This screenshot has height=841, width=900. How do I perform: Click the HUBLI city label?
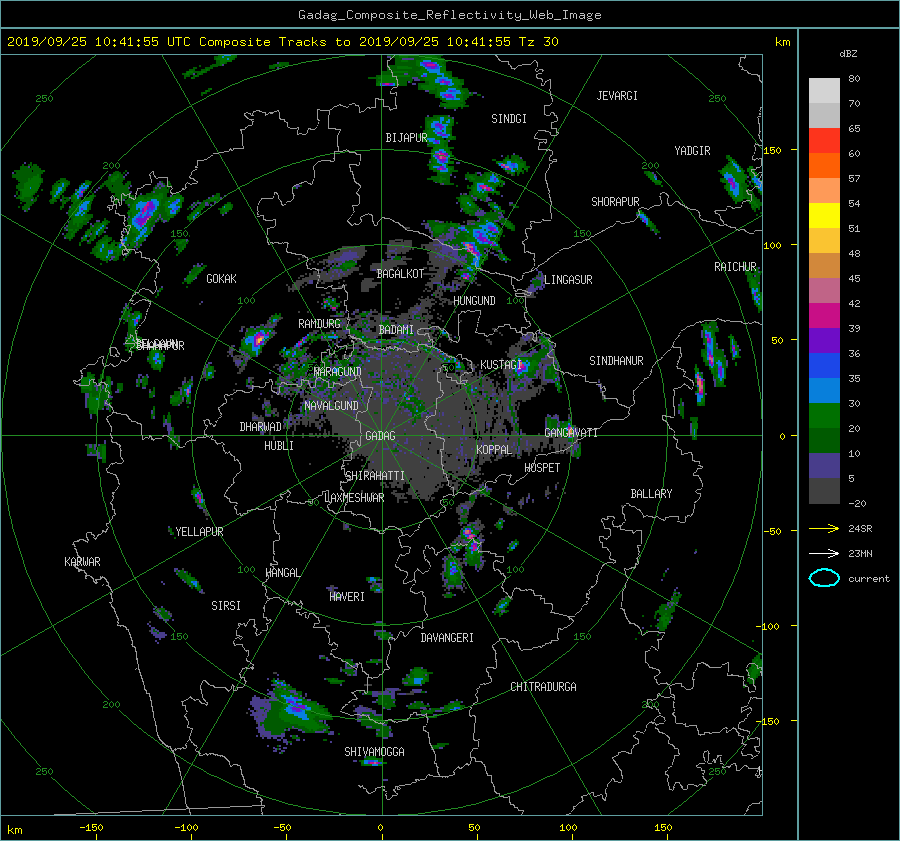[278, 445]
